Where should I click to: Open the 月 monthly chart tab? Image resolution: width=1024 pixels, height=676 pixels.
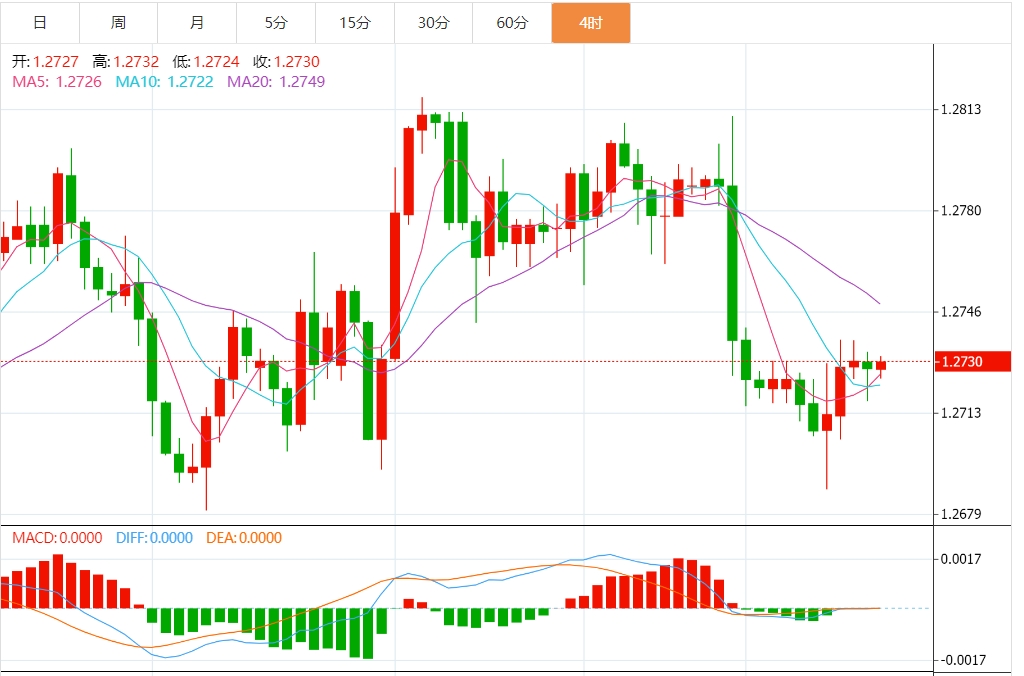[x=197, y=23]
